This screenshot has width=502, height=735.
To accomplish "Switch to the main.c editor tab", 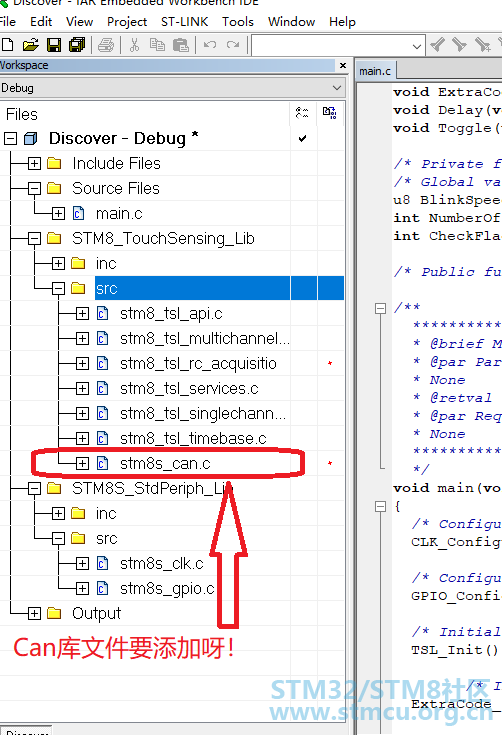I will 375,71.
